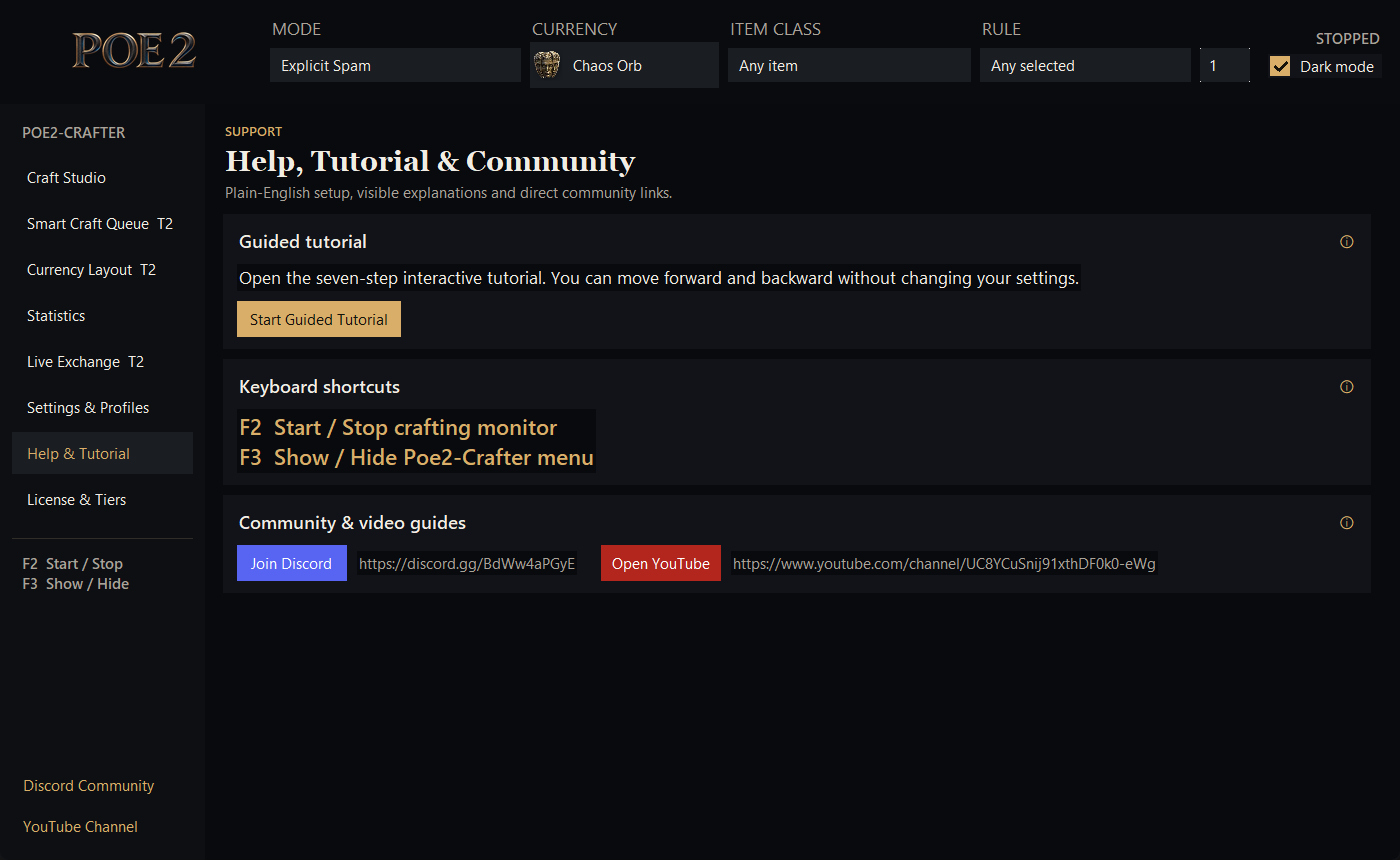1400x860 pixels.
Task: Click the F3 Show / Hide Poe2-Crafter menu line
Action: pos(416,458)
